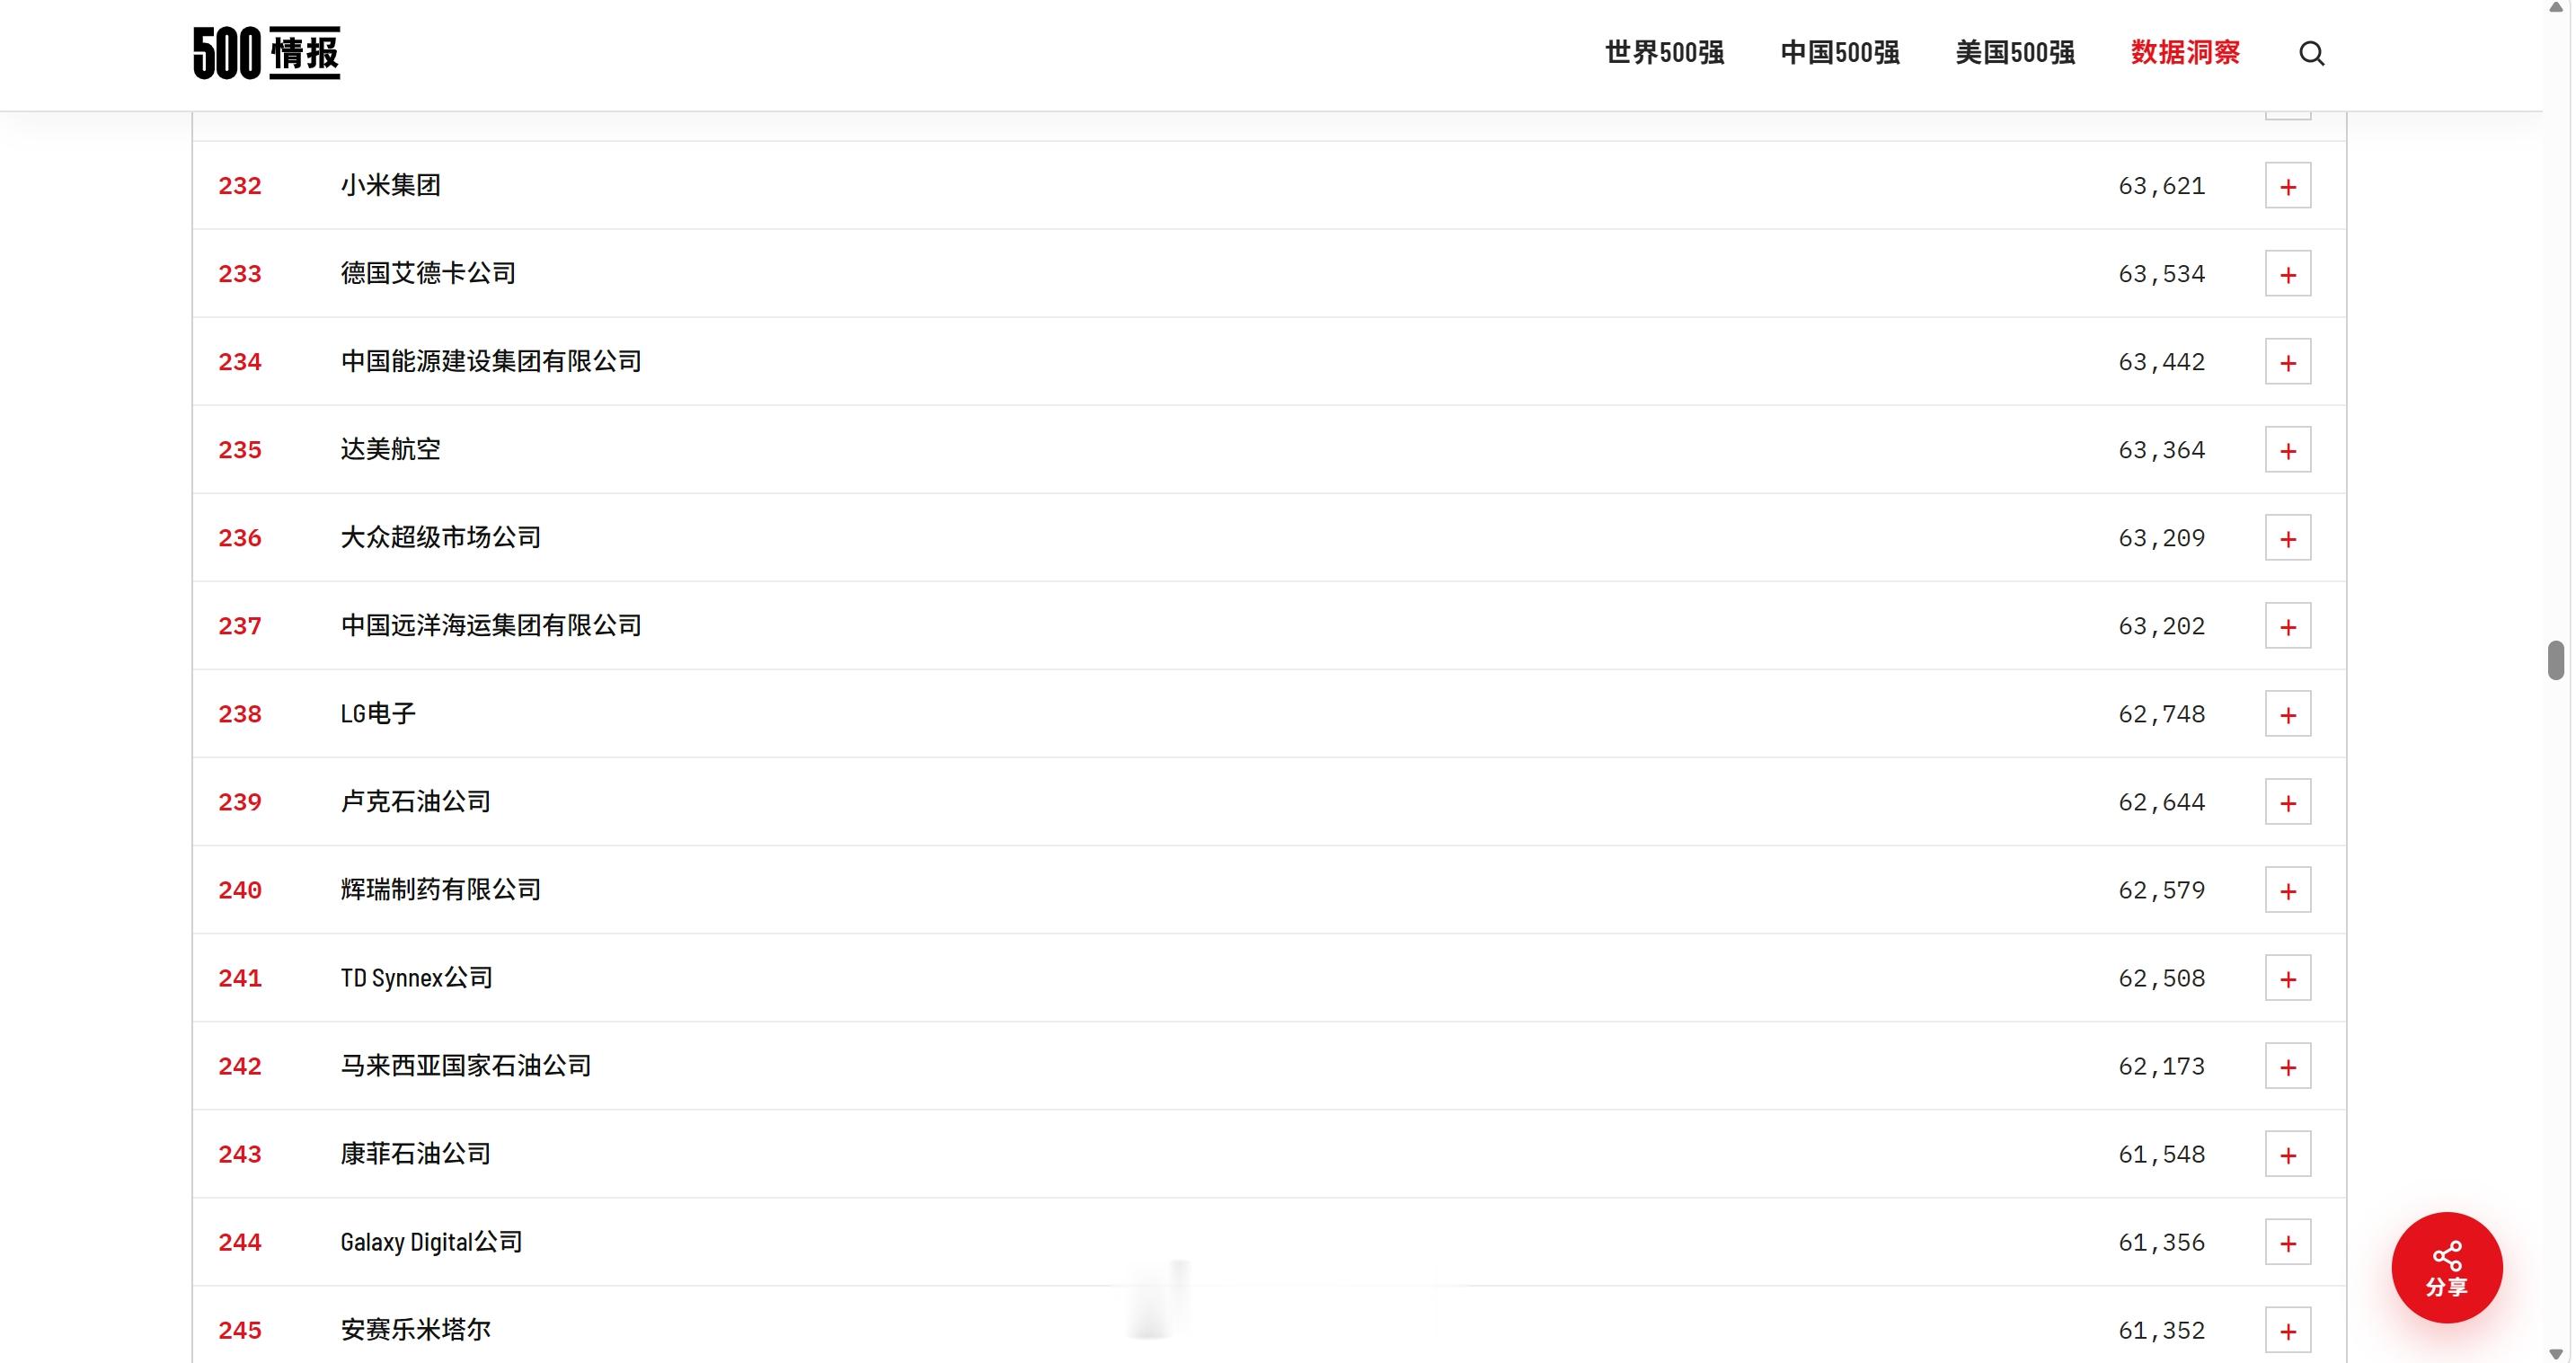Screen dimensions: 2576x1363
Task: Expand the 德国艾德卡公司 row details
Action: pyautogui.click(x=2288, y=274)
